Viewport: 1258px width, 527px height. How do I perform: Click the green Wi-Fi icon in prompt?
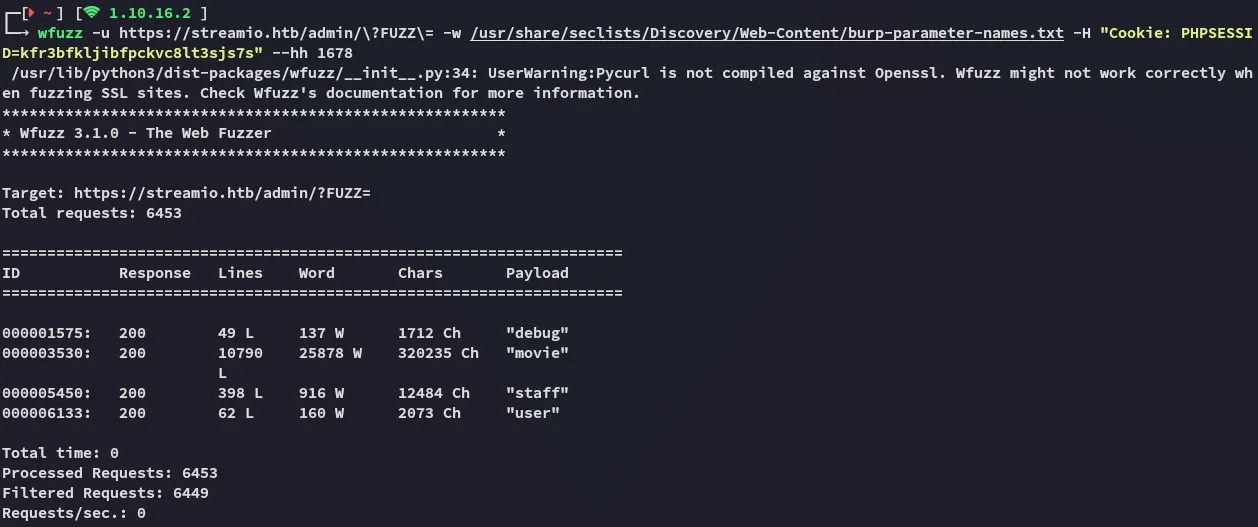click(91, 13)
